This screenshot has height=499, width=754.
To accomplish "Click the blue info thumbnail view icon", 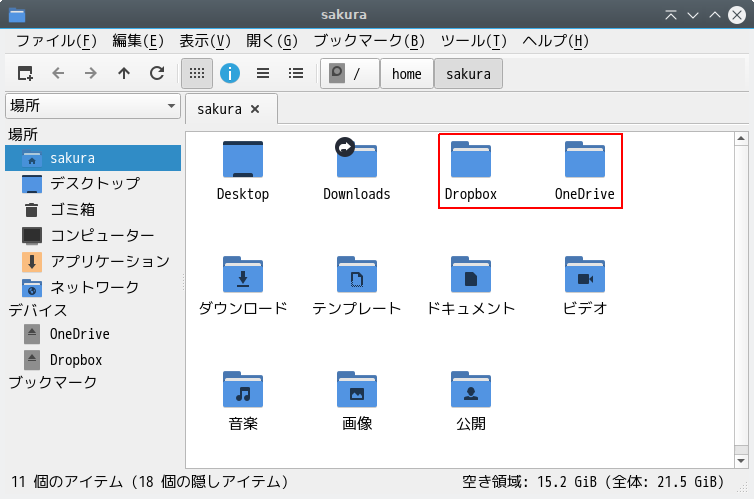I will [x=230, y=73].
